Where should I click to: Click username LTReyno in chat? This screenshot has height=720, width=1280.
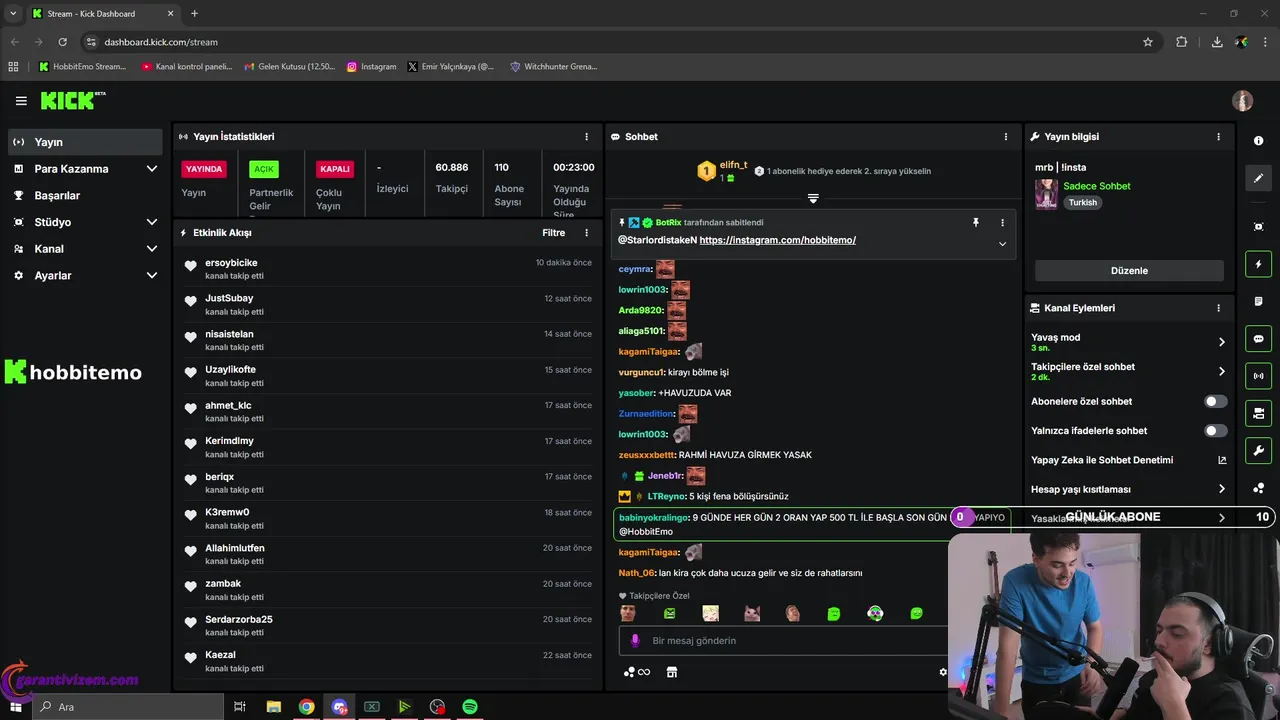pyautogui.click(x=666, y=496)
